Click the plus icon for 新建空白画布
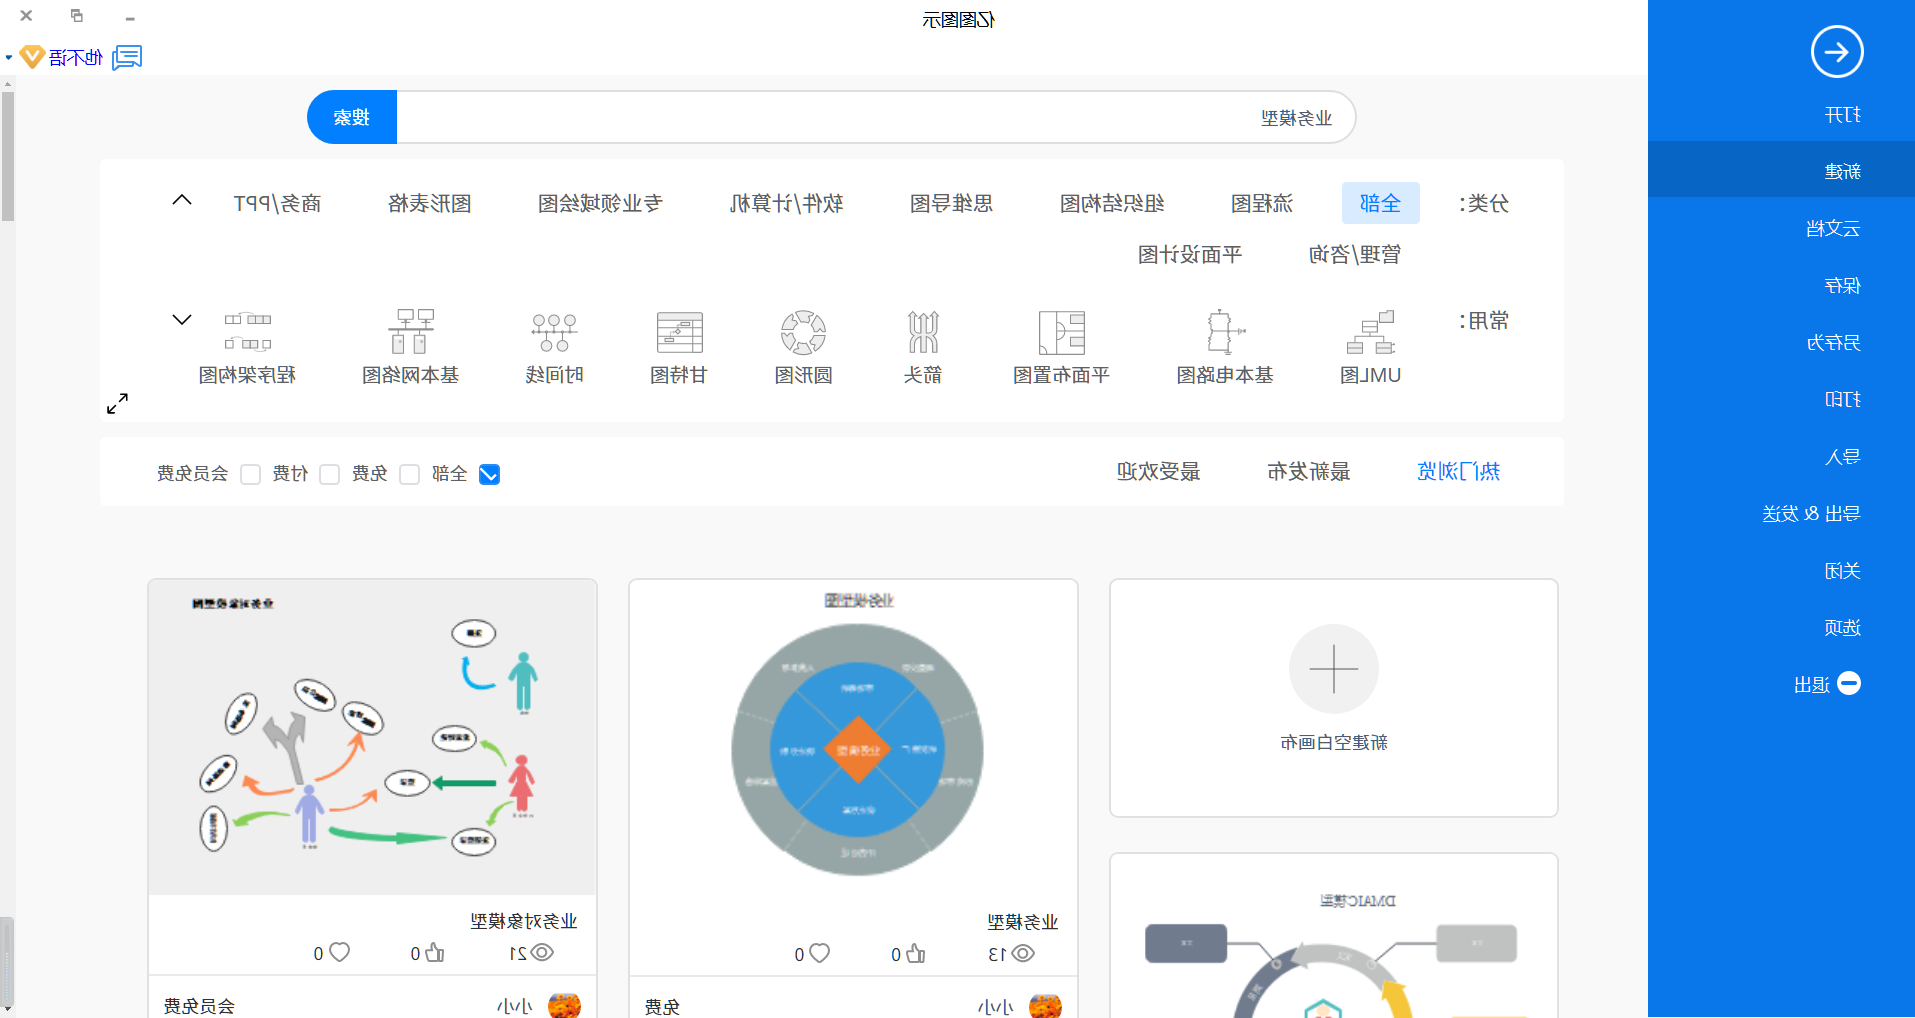The width and height of the screenshot is (1915, 1018). click(x=1334, y=668)
